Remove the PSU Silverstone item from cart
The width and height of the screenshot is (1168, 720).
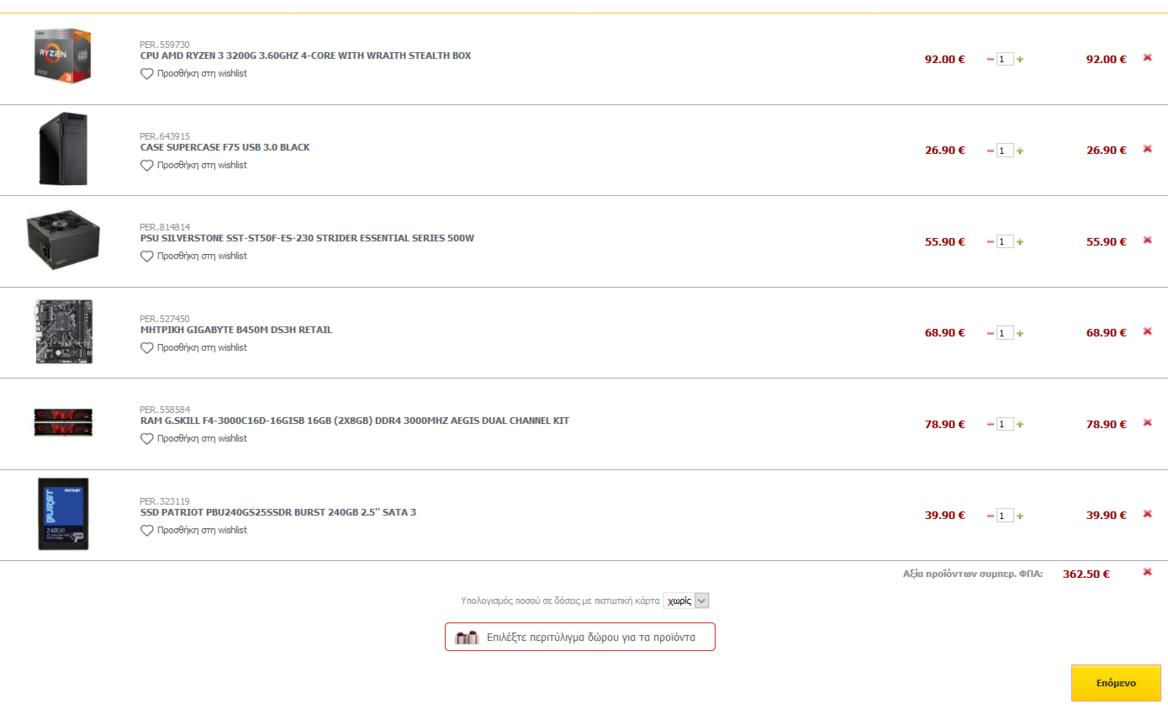(x=1147, y=240)
